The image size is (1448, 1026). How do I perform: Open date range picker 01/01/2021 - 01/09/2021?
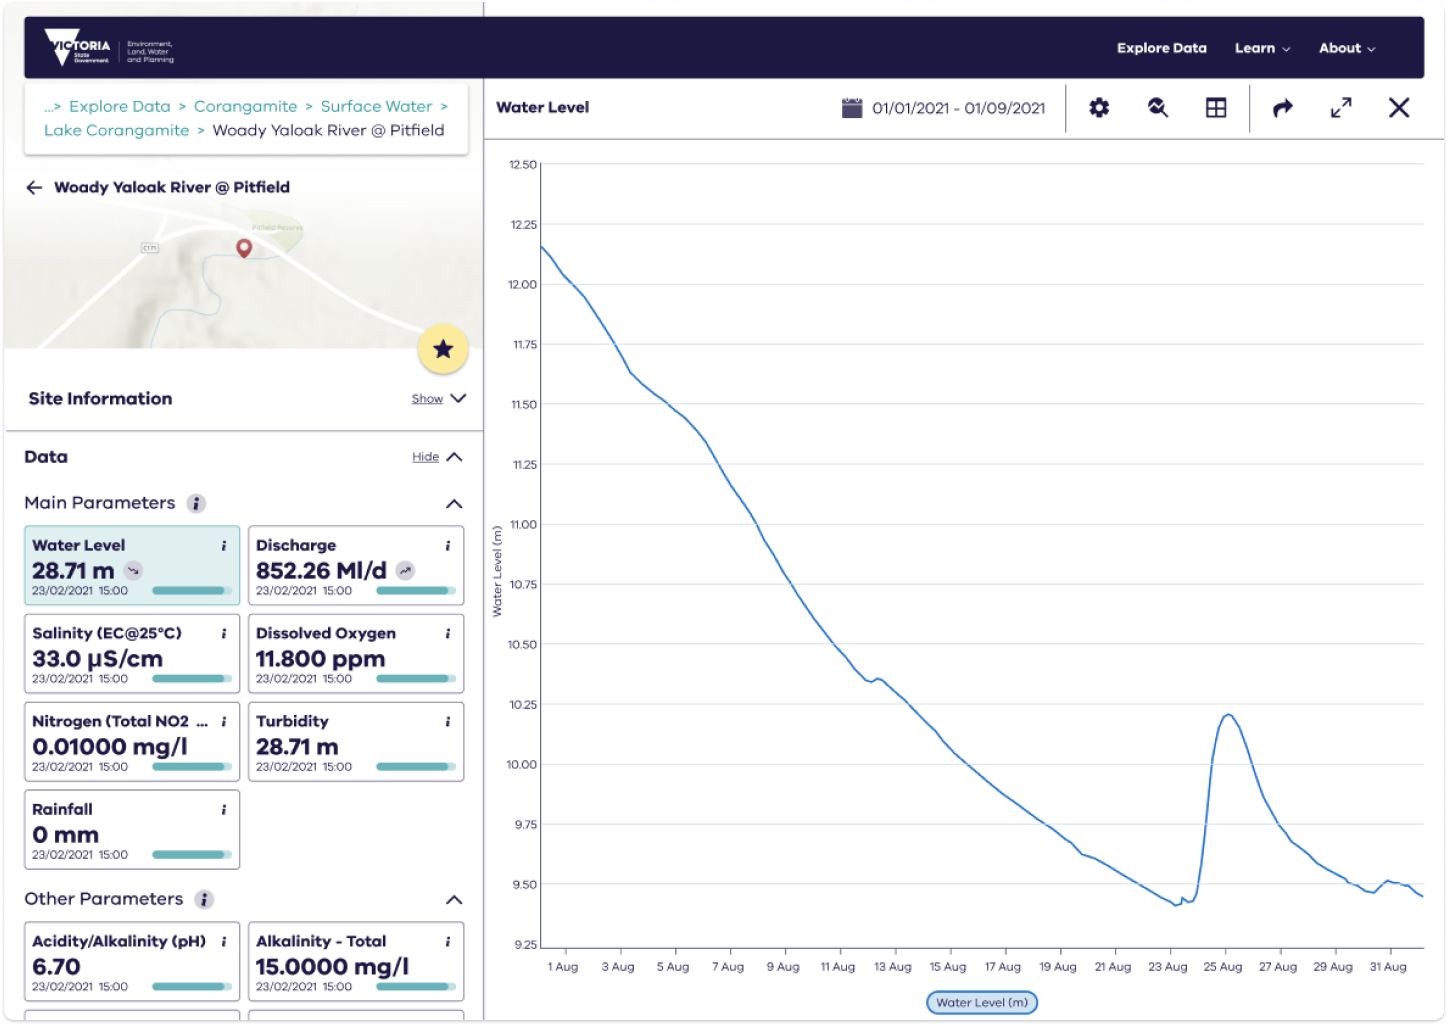tap(945, 108)
